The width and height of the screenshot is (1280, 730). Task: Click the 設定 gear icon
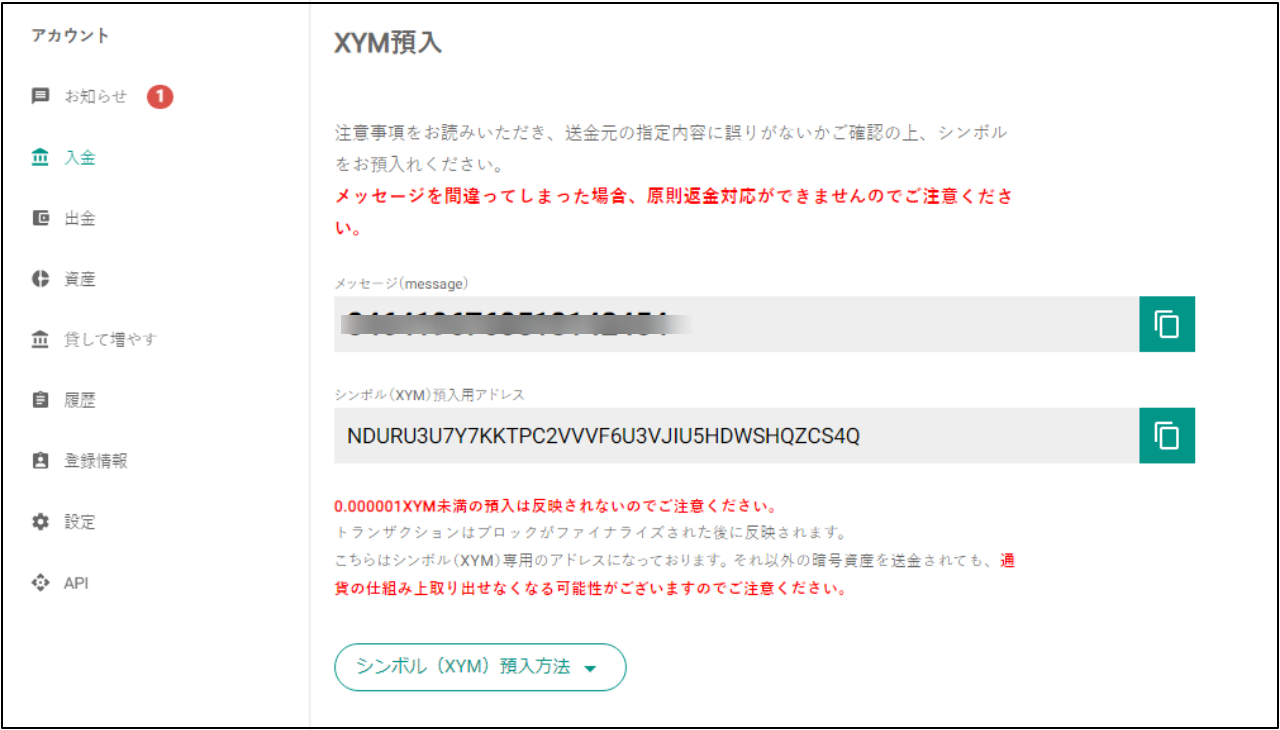pyautogui.click(x=41, y=522)
